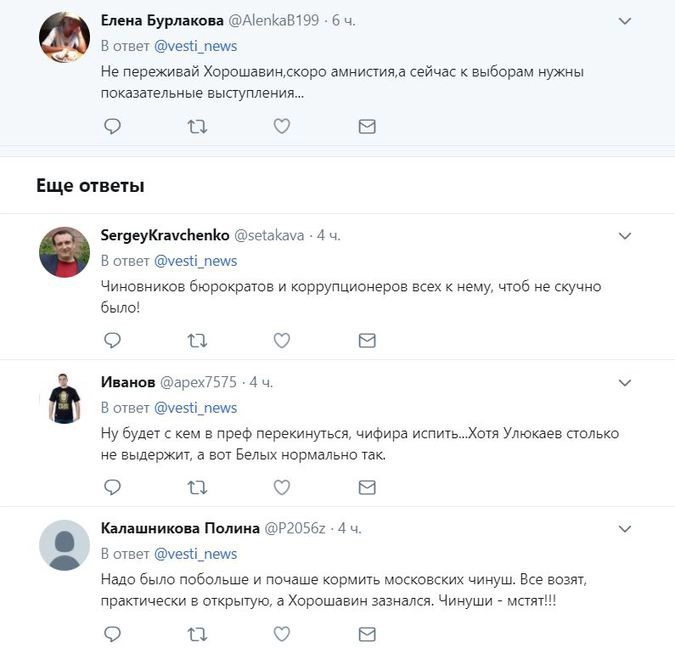Viewport: 675px width, 648px height.
Task: Open SergeyKravchenko's profile name link
Action: tap(165, 235)
